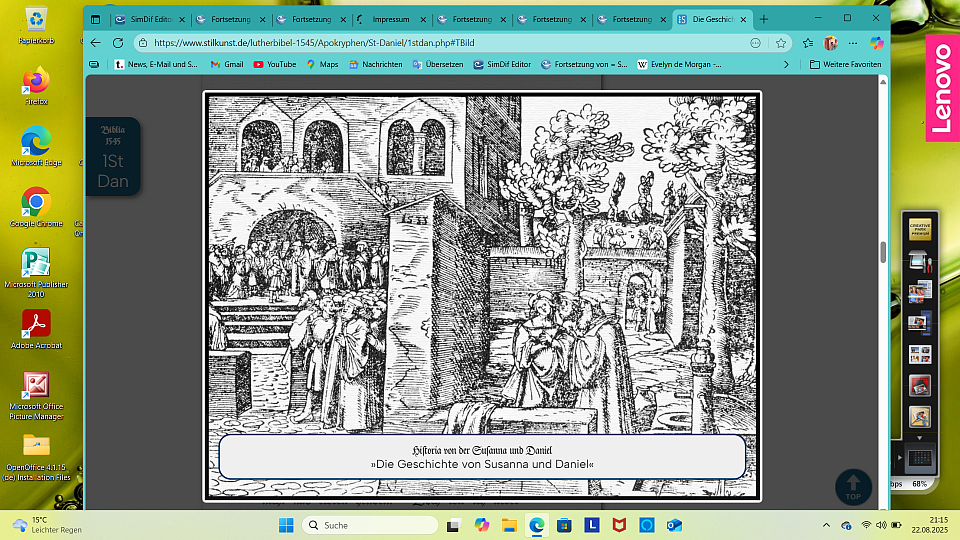Viewport: 960px width, 540px height.
Task: Open the Windows Start menu
Action: click(286, 525)
